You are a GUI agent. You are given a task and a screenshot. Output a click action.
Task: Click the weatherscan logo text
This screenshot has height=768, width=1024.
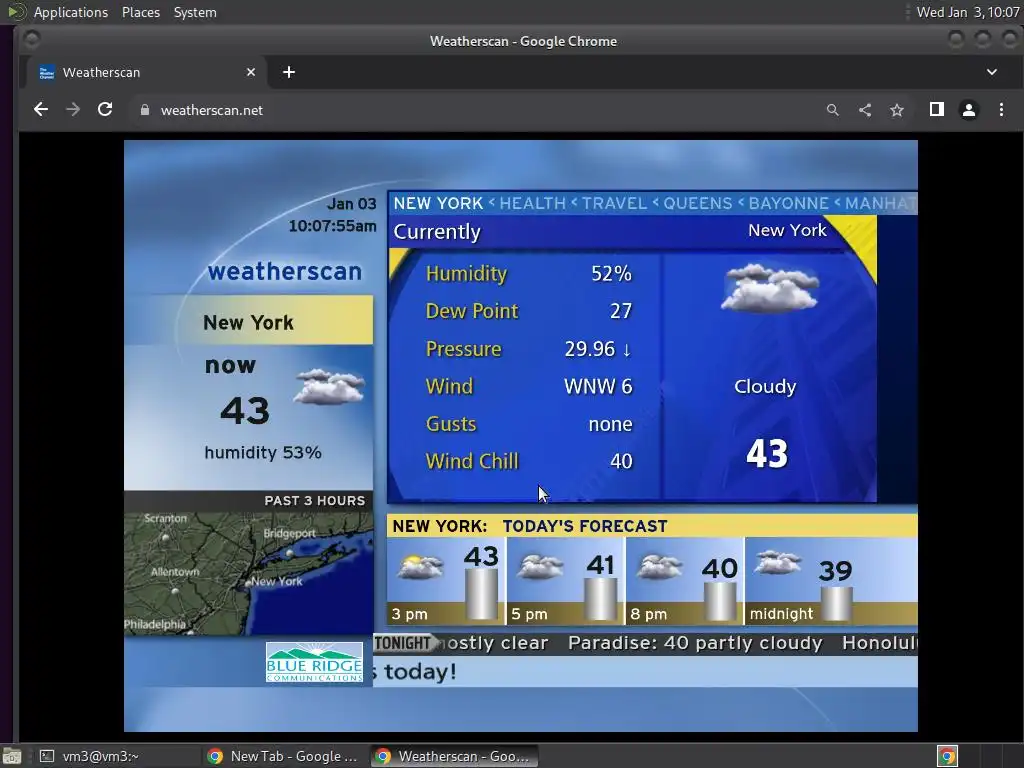point(285,271)
